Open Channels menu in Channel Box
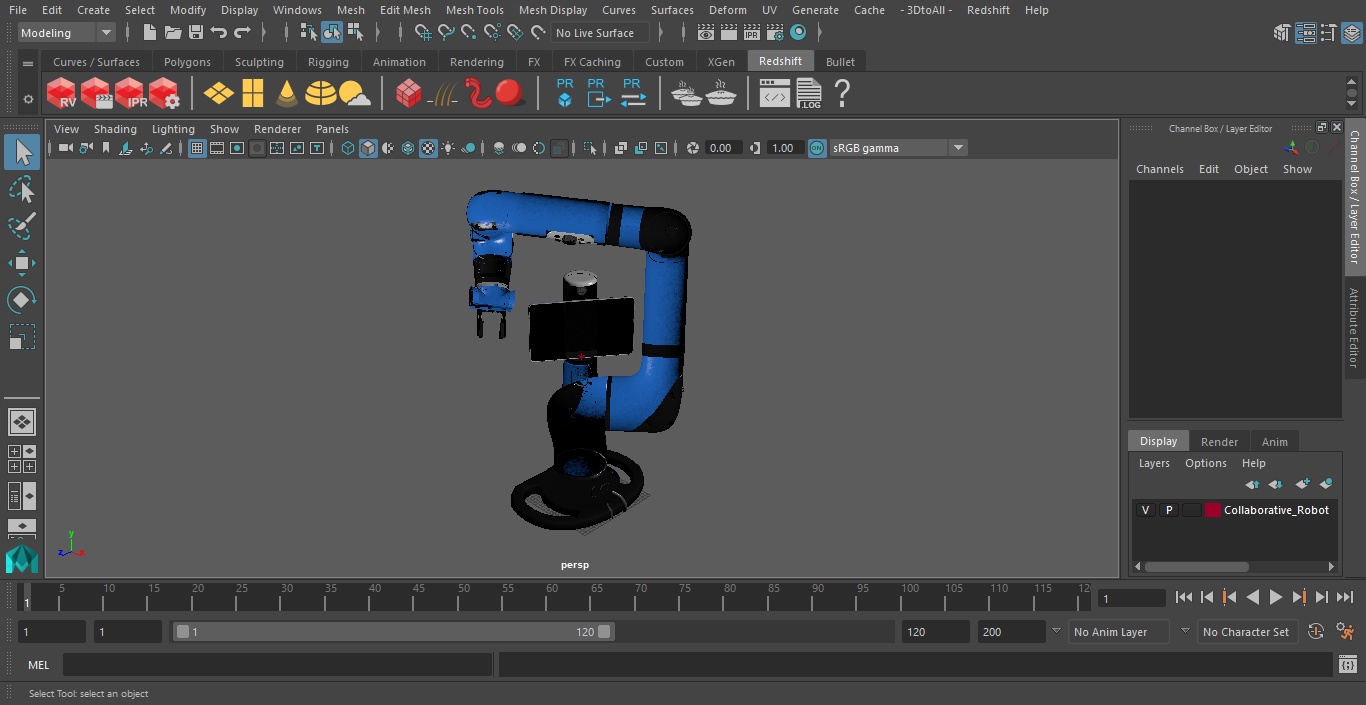The height and width of the screenshot is (705, 1366). click(1159, 169)
